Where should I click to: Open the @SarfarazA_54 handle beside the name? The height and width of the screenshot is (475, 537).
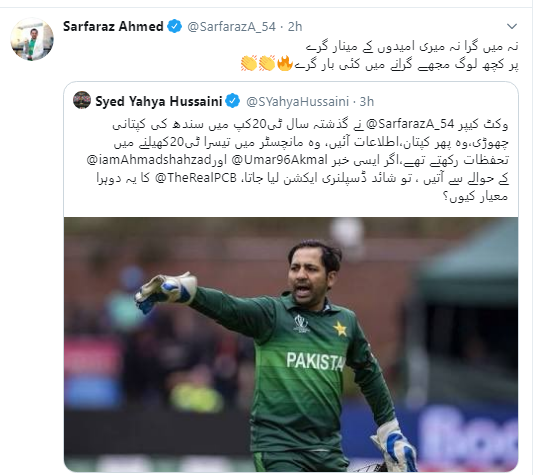pyautogui.click(x=232, y=27)
